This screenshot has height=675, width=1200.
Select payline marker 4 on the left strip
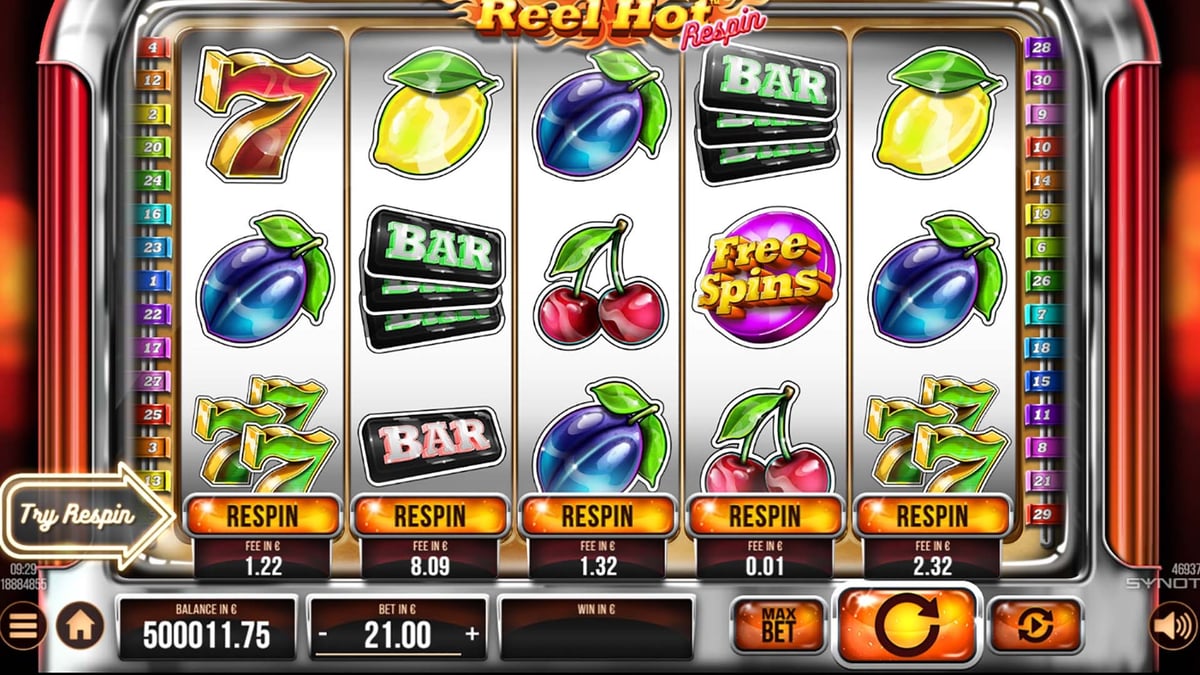pyautogui.click(x=152, y=47)
